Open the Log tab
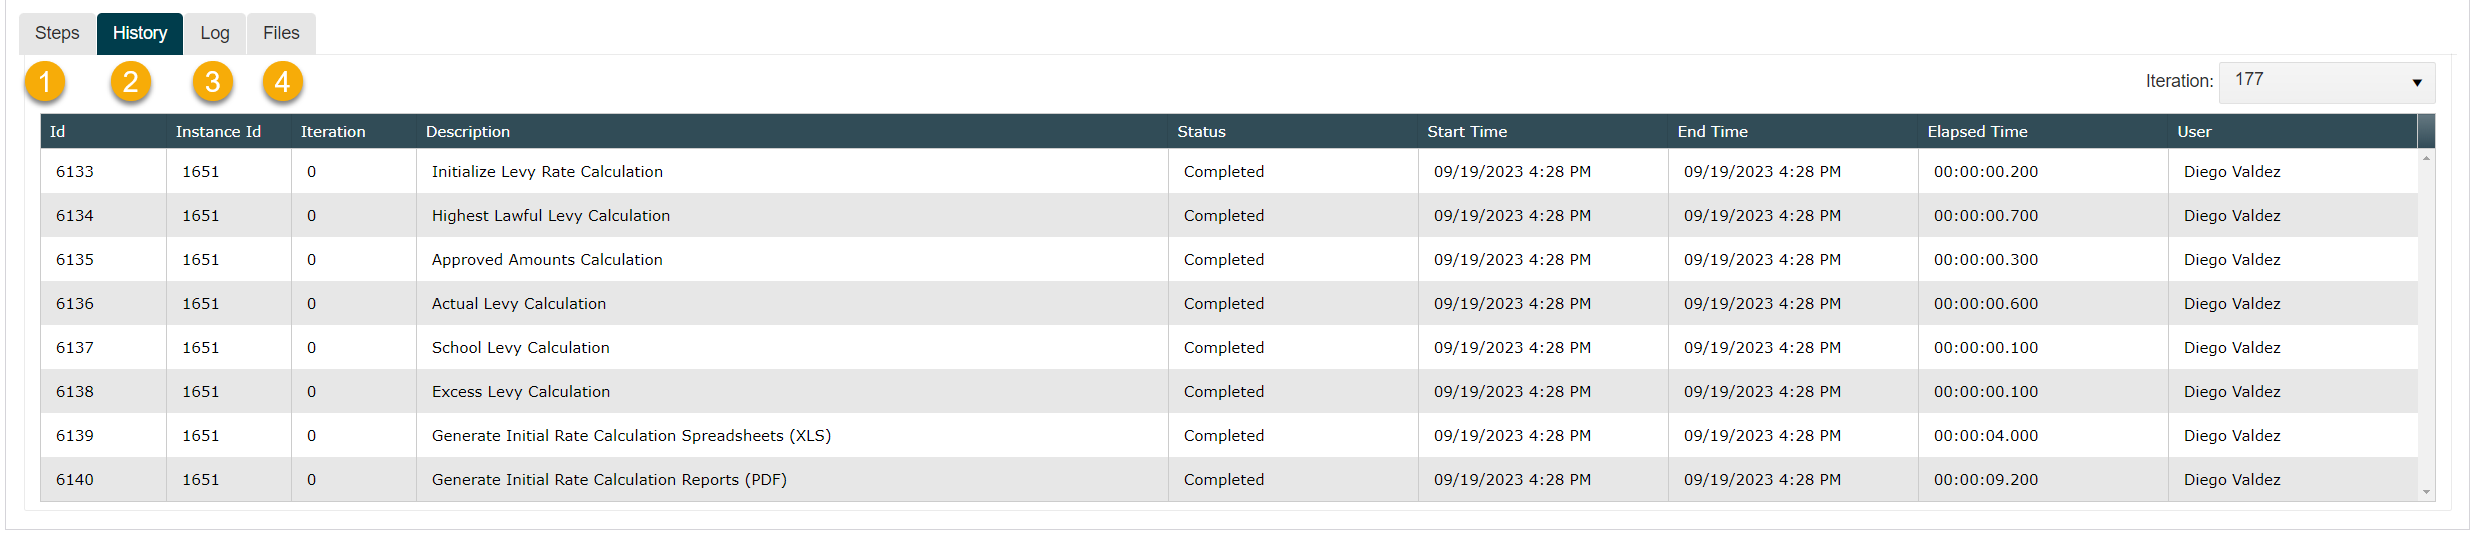 coord(214,33)
